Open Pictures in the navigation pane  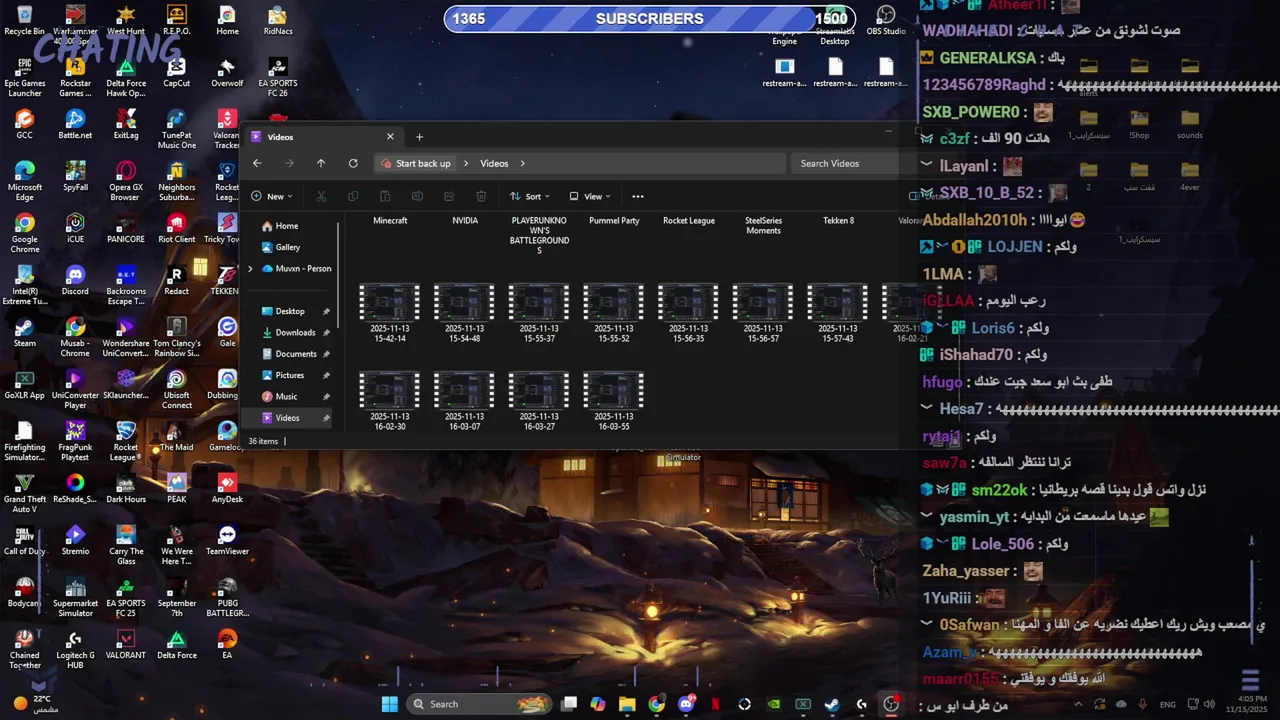(x=290, y=375)
